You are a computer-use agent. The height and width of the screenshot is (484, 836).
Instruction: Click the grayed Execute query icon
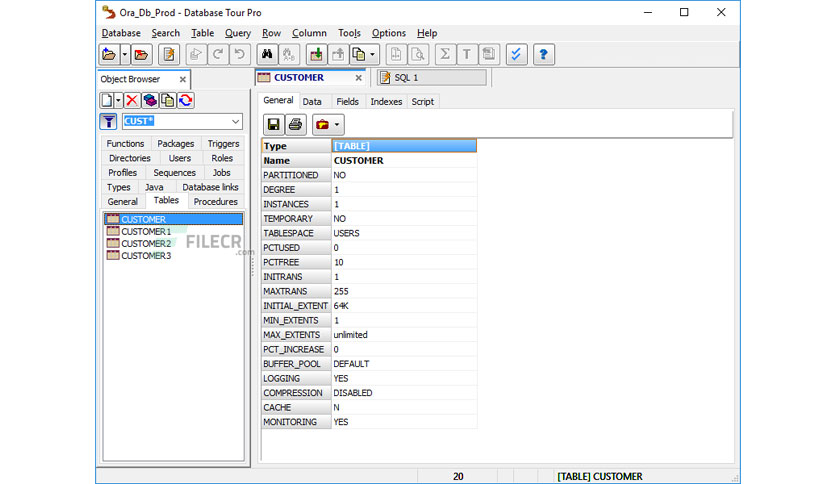point(196,54)
